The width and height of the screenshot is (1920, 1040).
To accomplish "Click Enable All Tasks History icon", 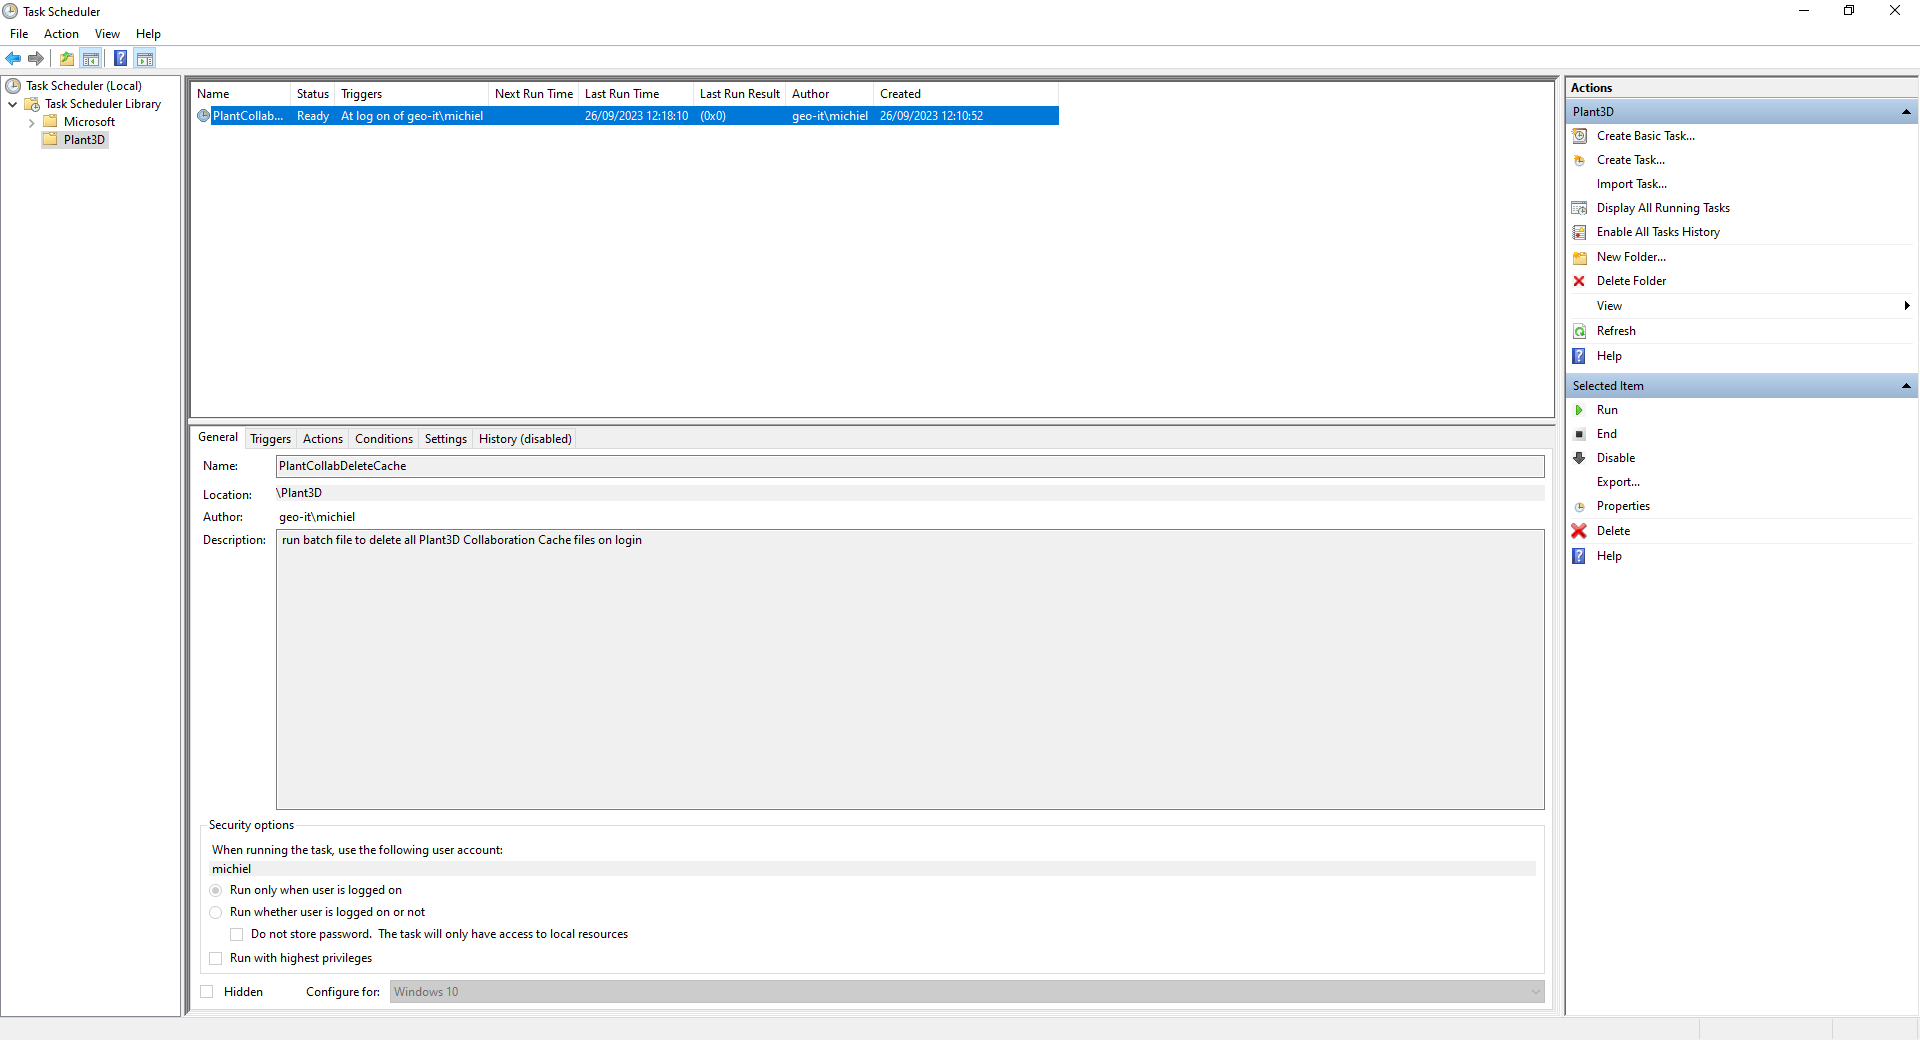I will (x=1580, y=232).
